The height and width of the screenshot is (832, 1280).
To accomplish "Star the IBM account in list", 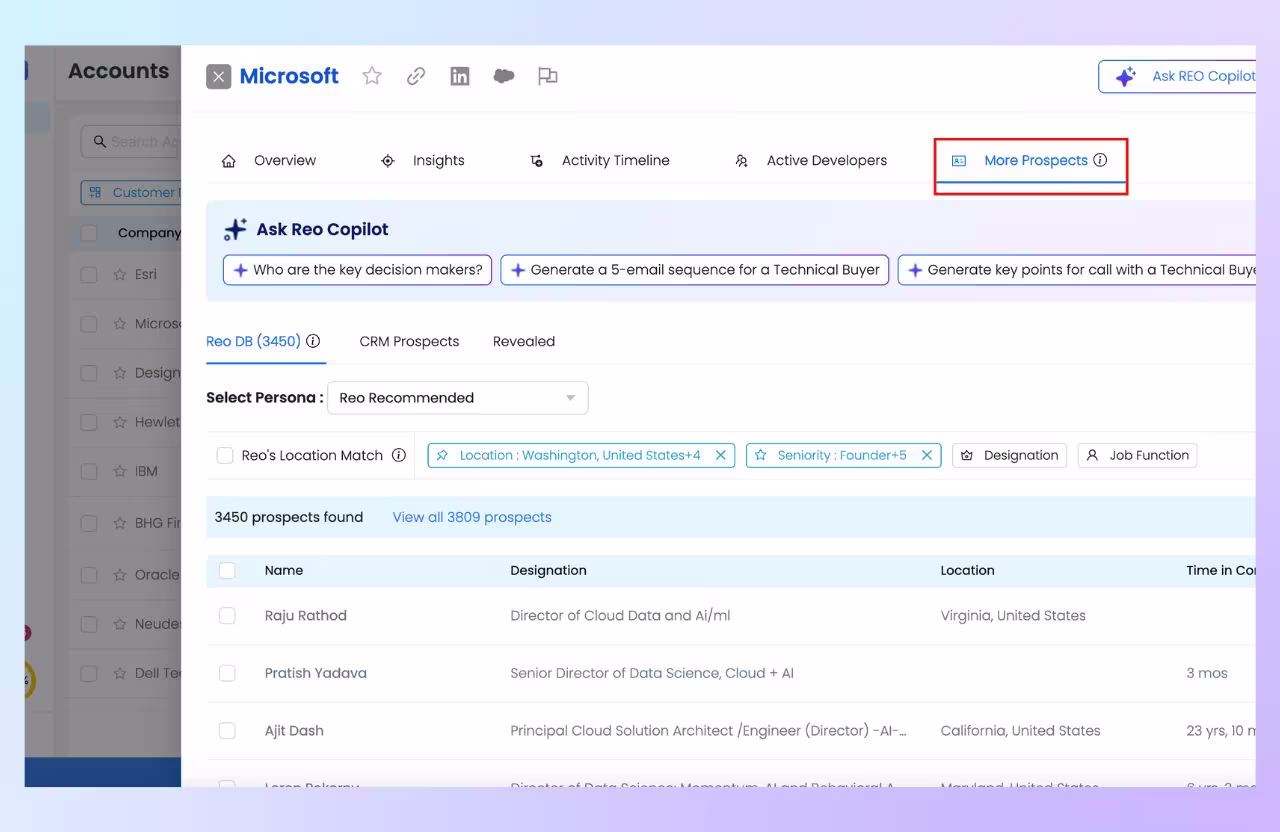I will point(119,472).
